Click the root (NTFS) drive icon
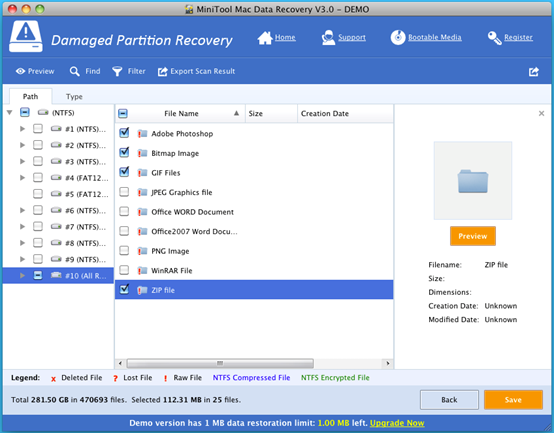Screen dimensions: 554x433 43,113
